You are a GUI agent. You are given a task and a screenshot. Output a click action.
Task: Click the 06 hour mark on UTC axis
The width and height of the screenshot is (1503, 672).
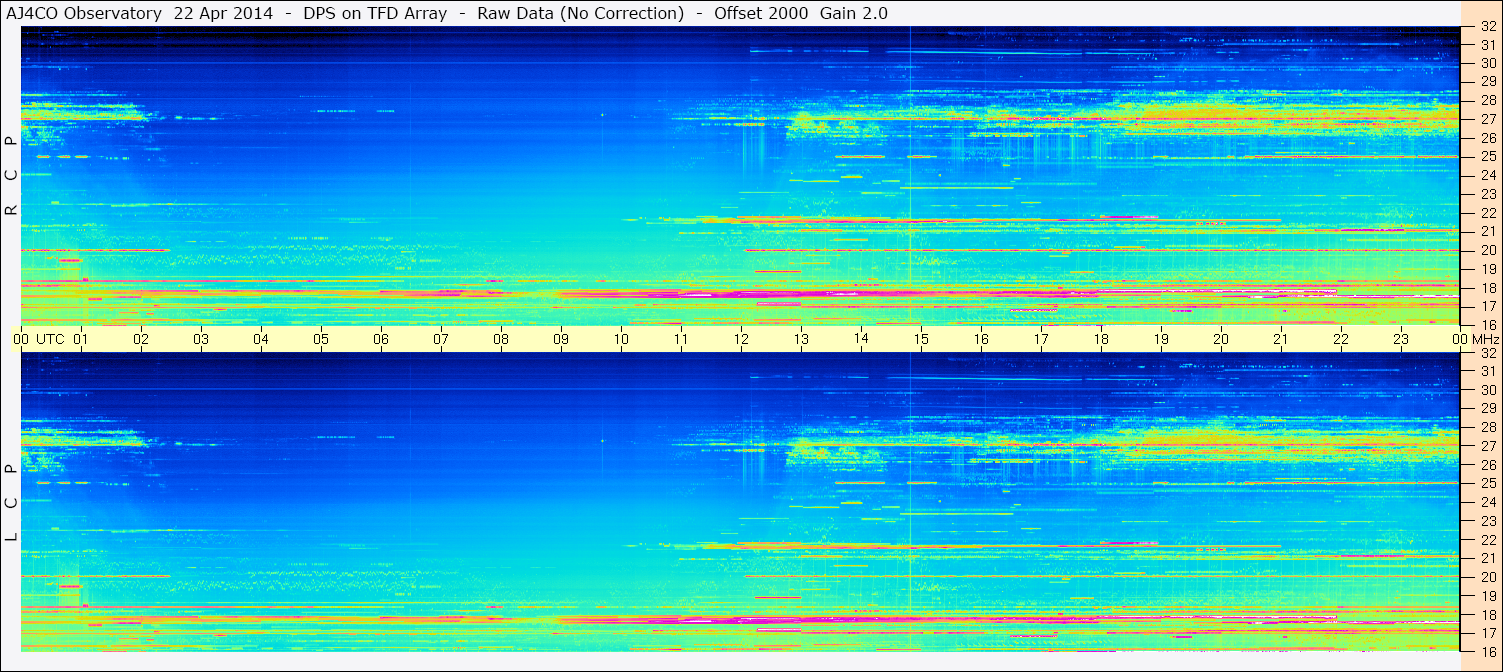pyautogui.click(x=381, y=339)
